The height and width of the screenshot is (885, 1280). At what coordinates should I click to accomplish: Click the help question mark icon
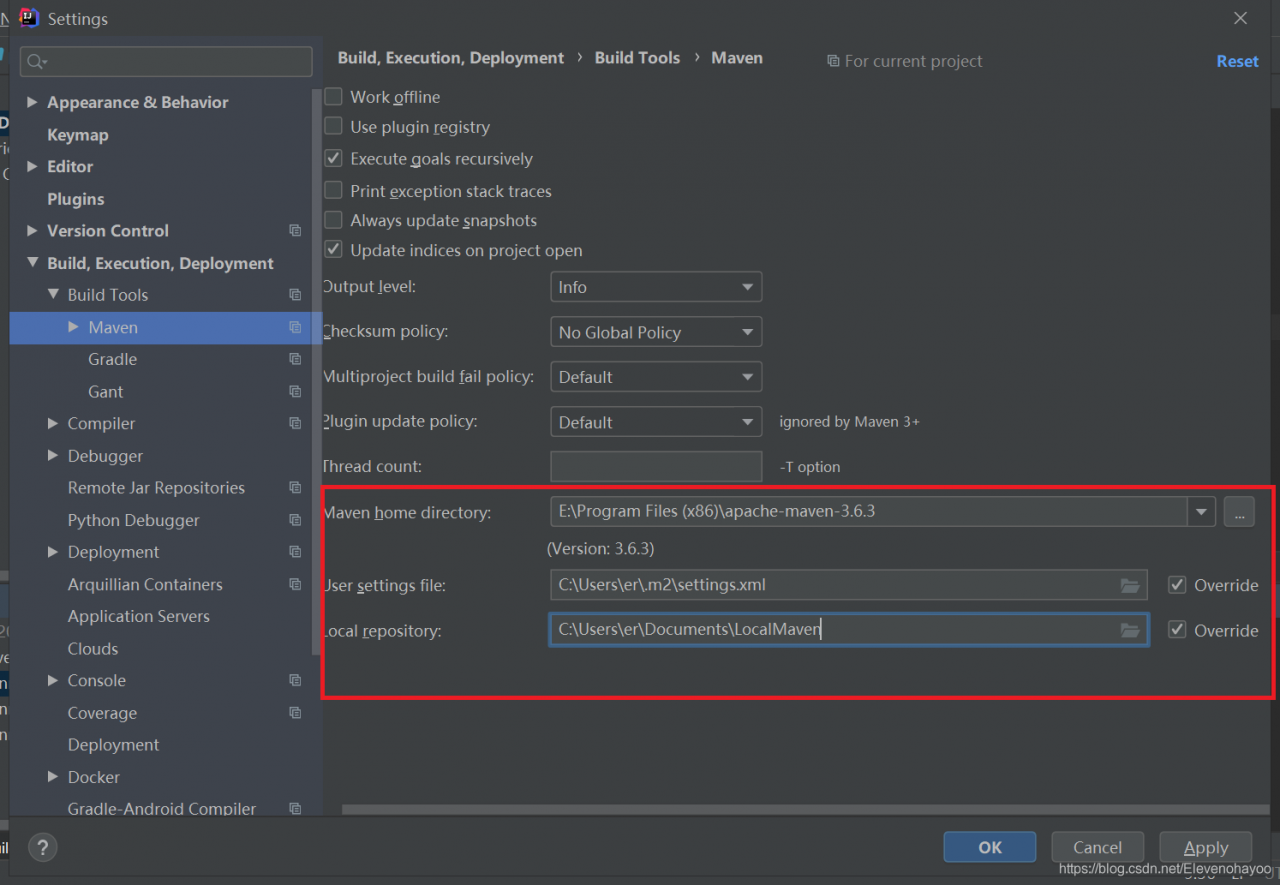[42, 847]
